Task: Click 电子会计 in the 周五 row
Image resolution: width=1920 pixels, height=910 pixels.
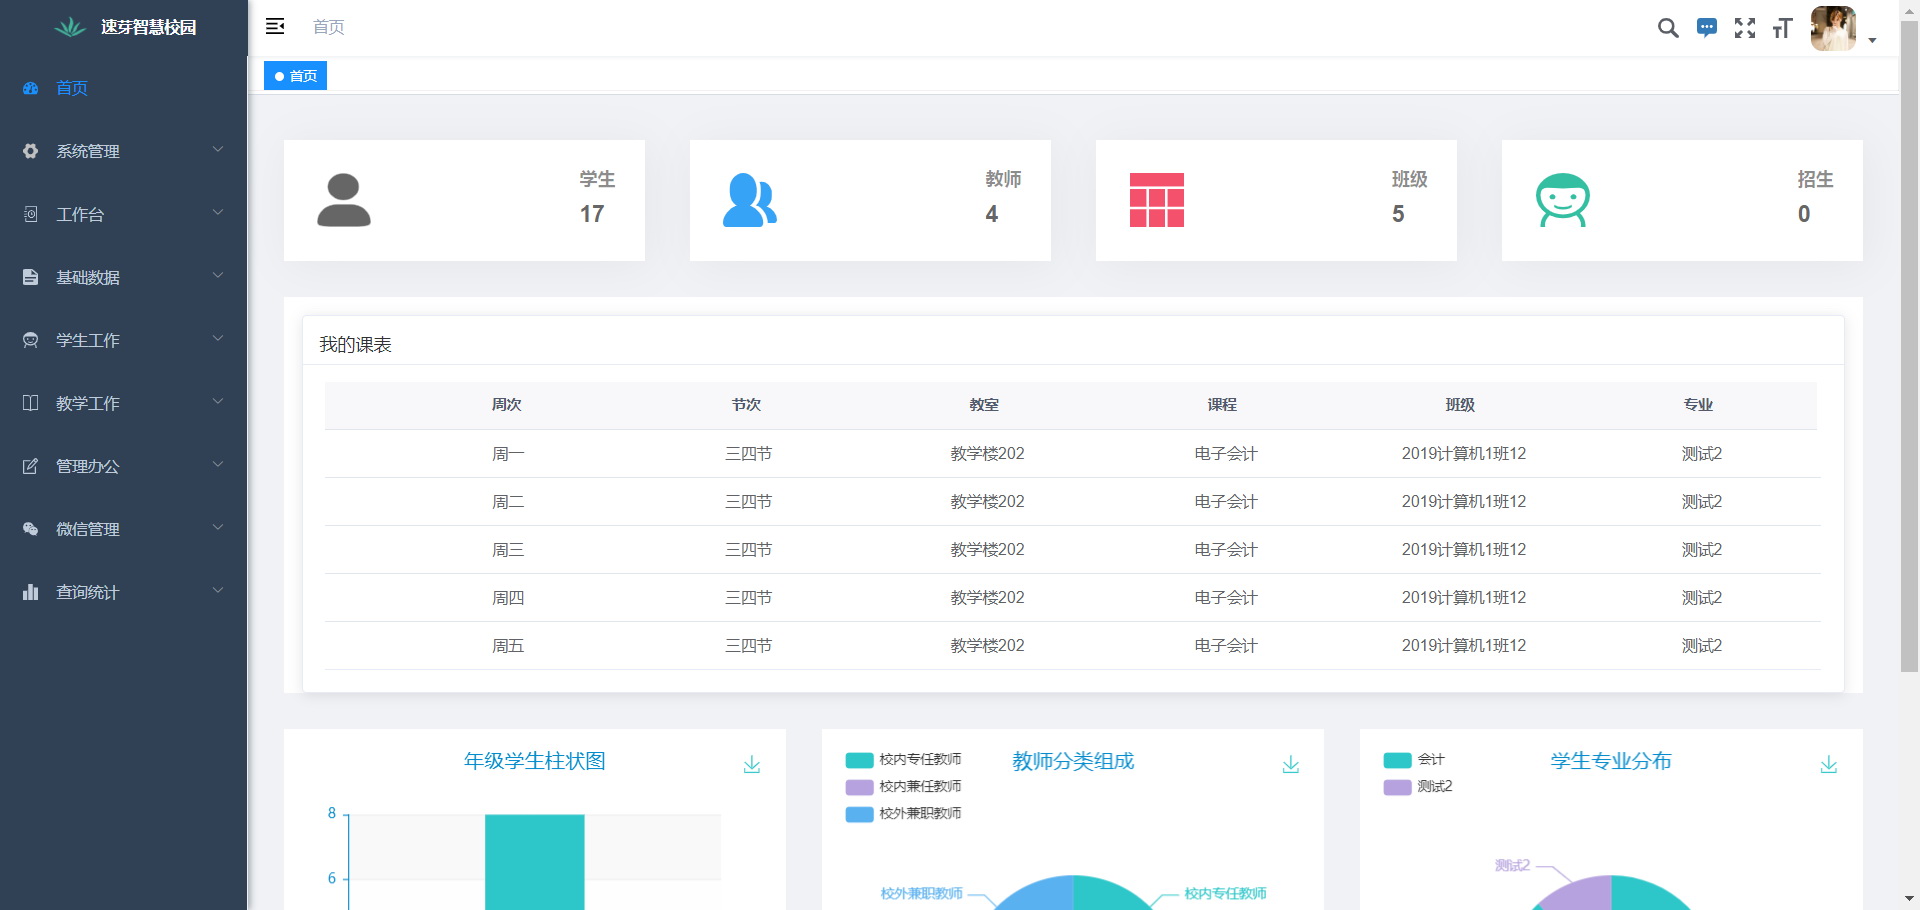Action: [x=1225, y=646]
